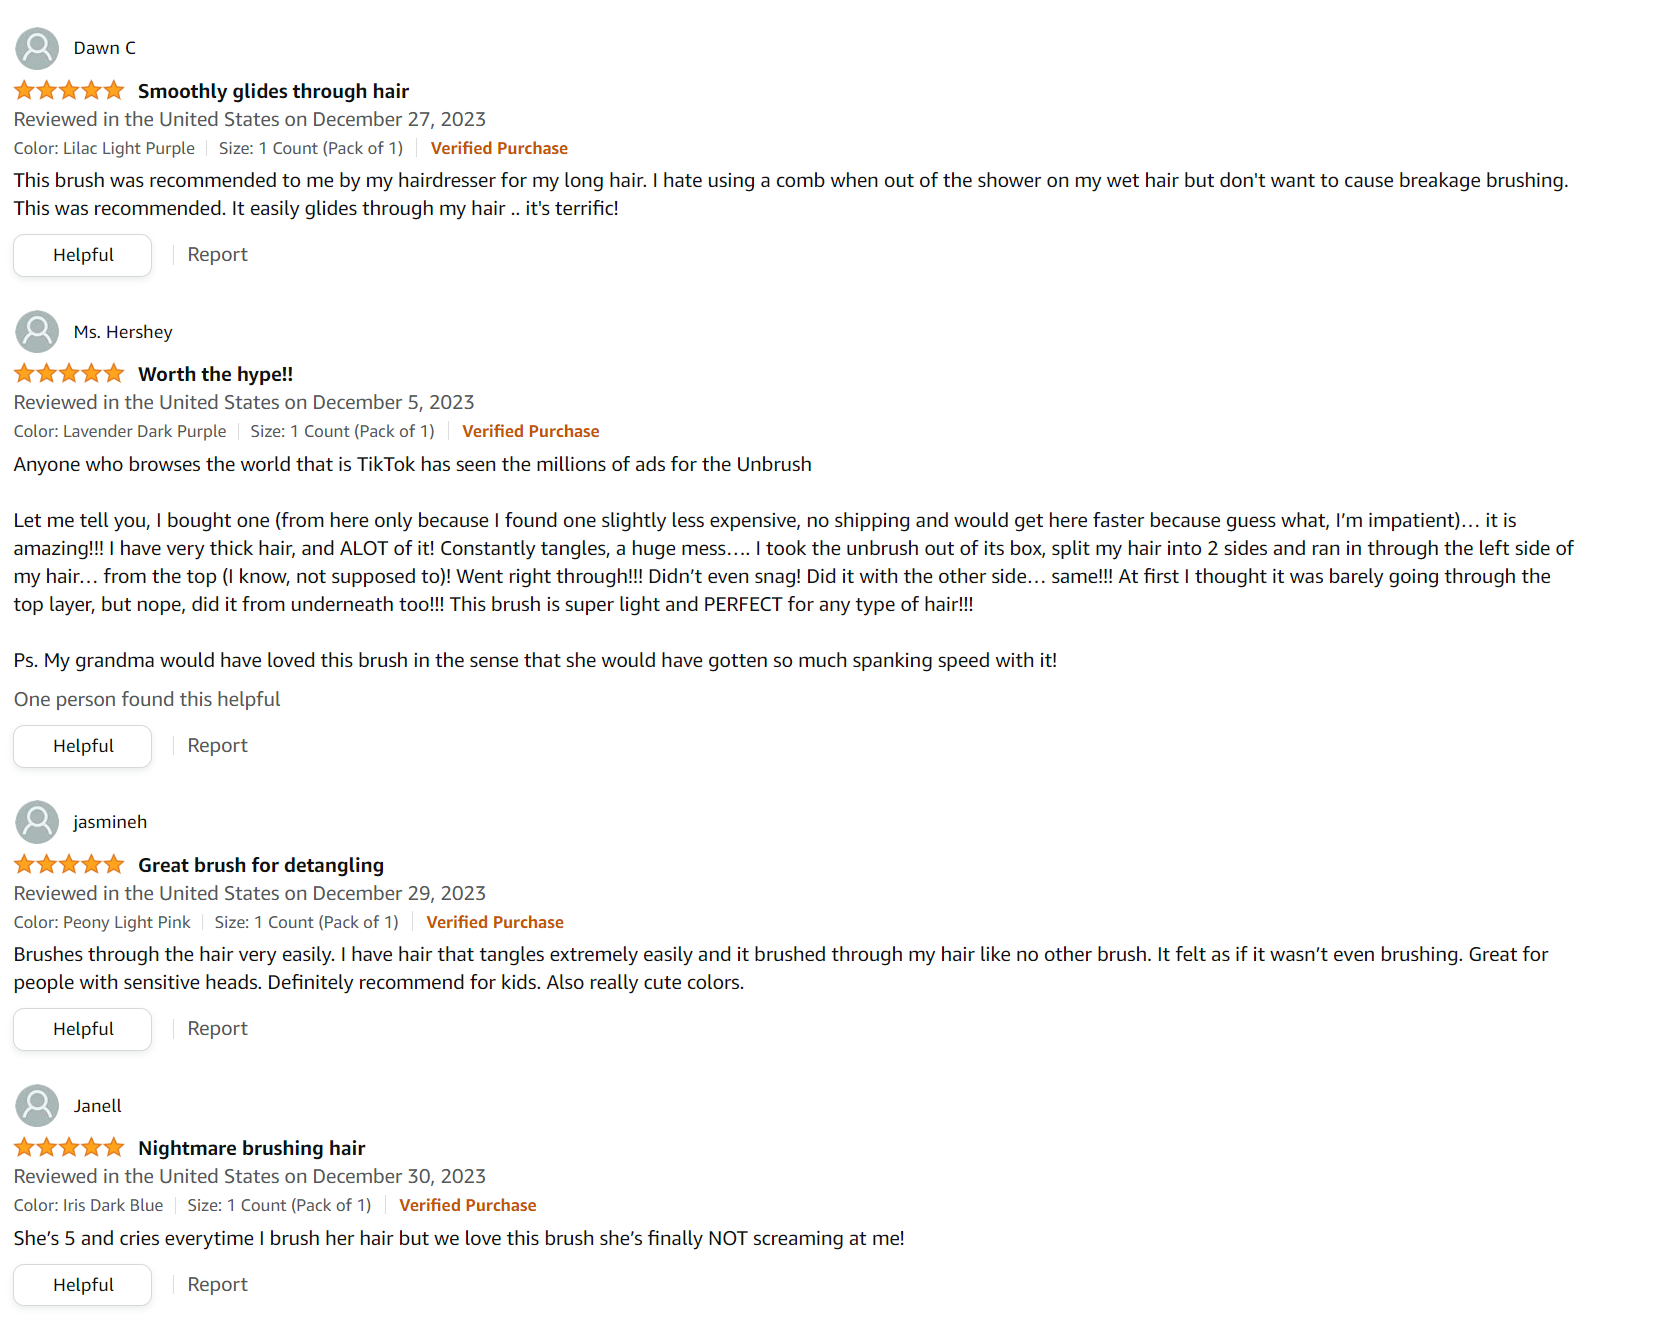Mark Janell's review as Helpful
1662x1326 pixels.
coord(83,1285)
